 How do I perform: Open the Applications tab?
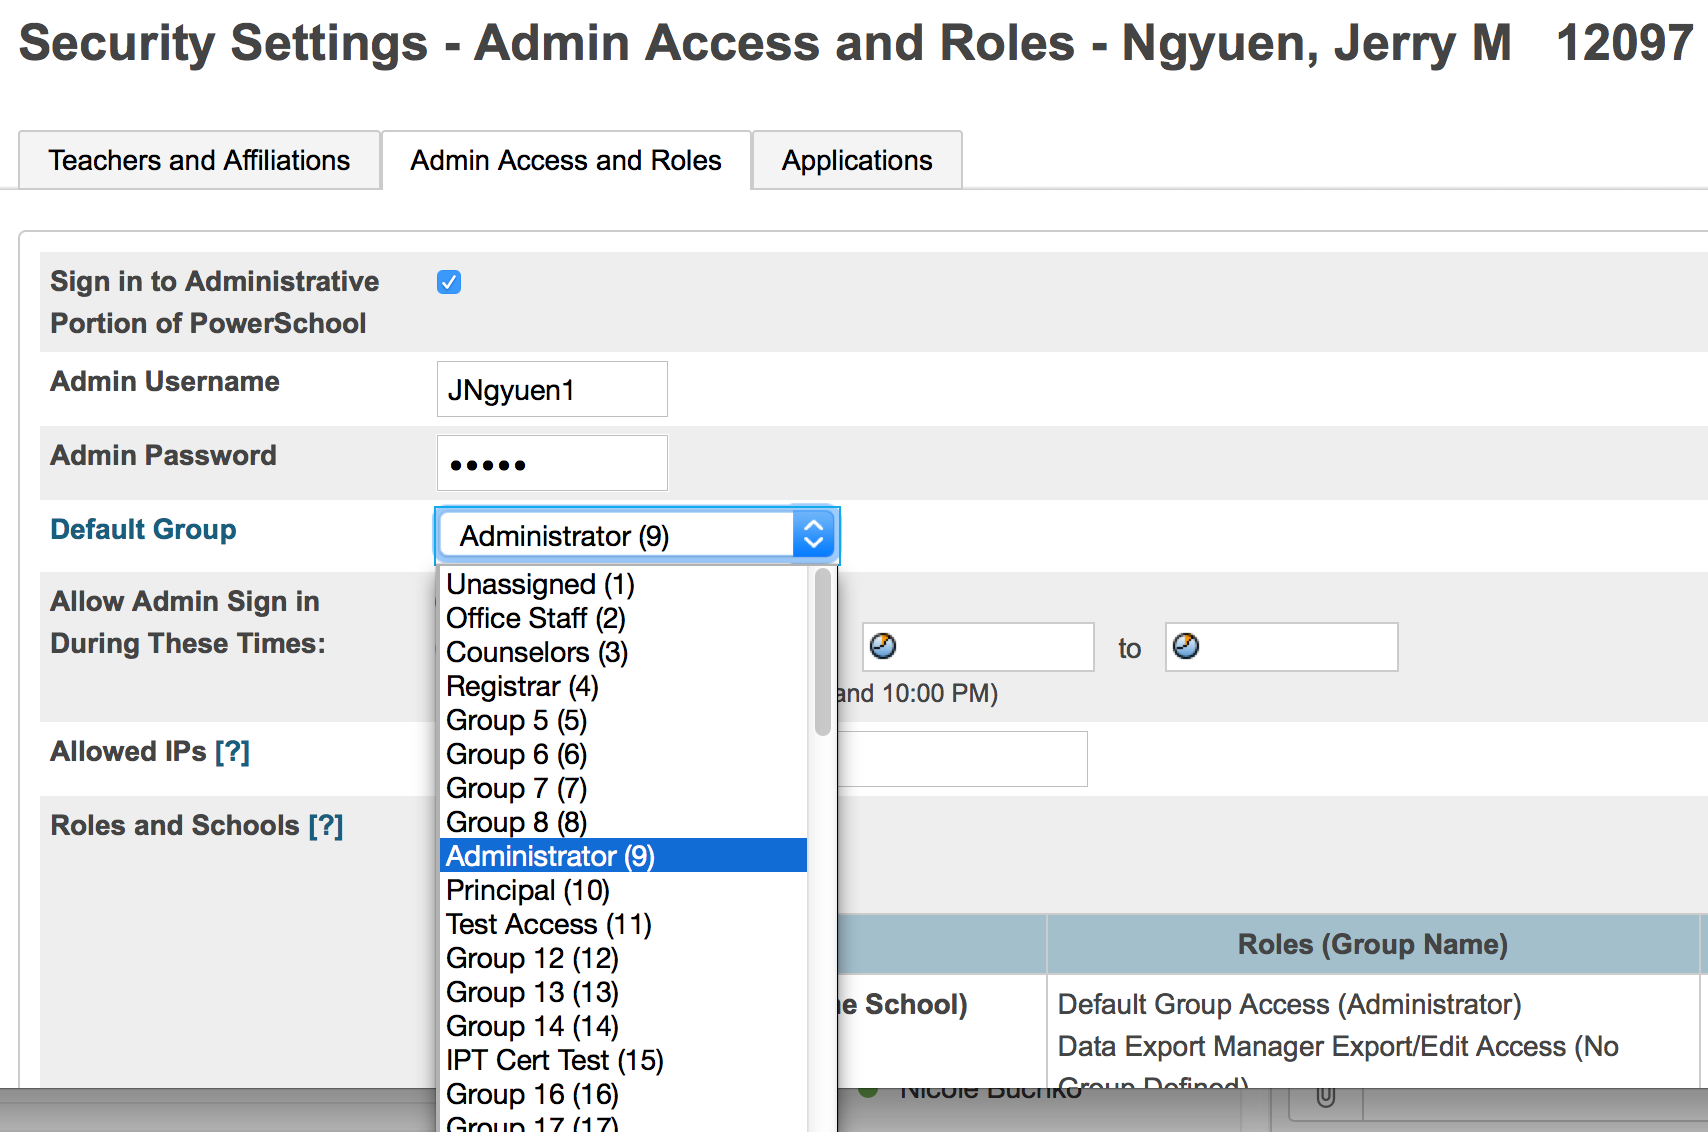857,160
